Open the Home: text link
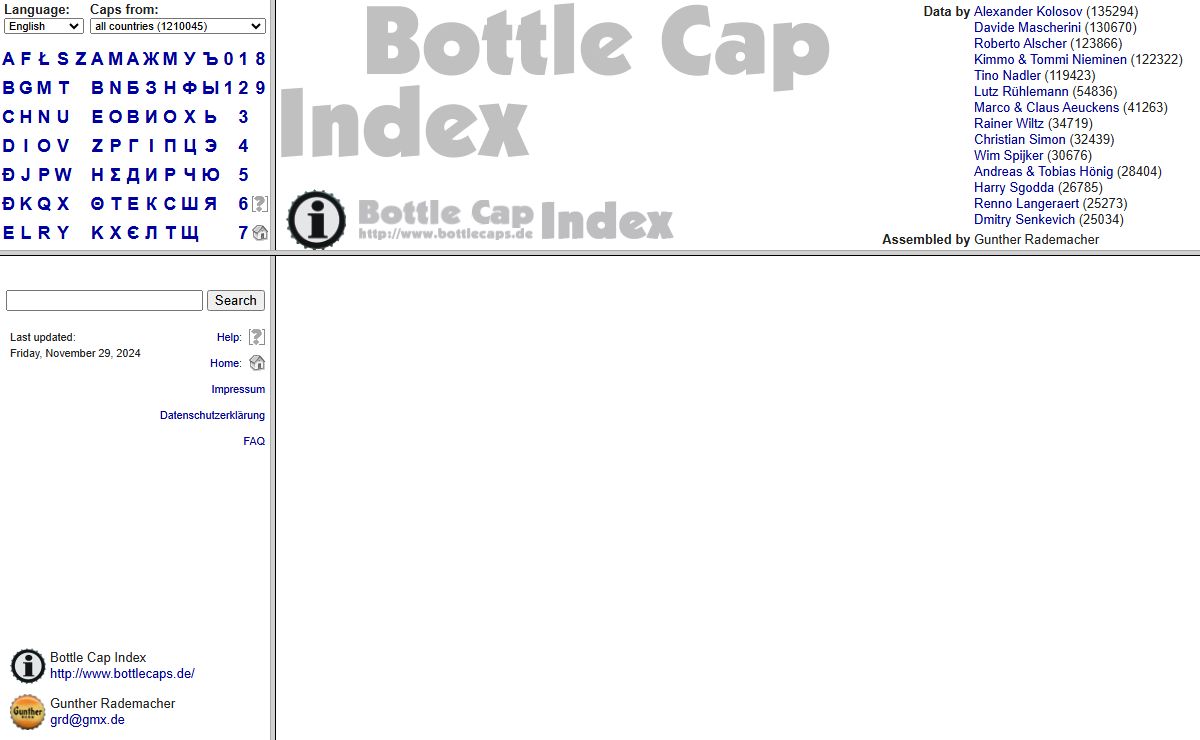1200x740 pixels. pos(226,363)
